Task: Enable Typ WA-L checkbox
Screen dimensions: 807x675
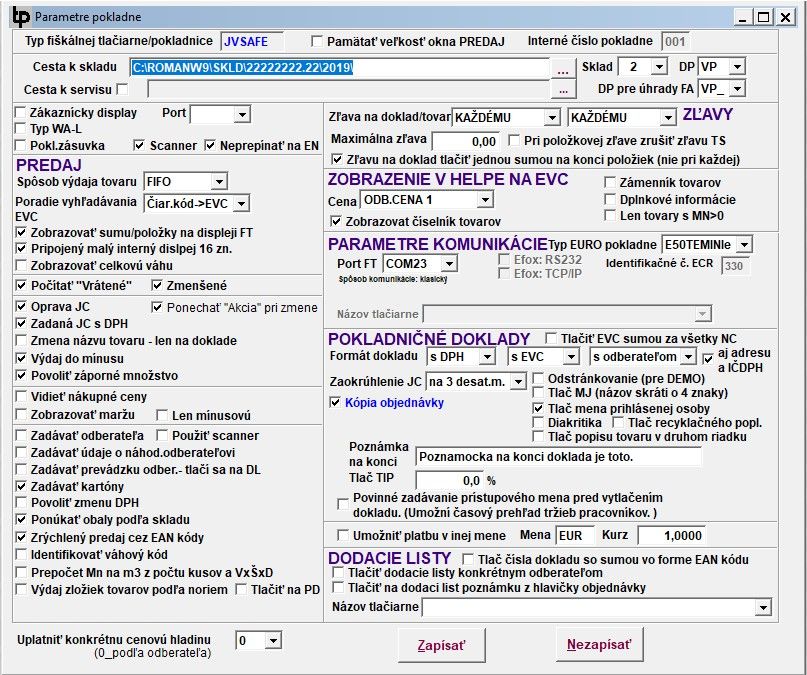Action: pos(21,129)
